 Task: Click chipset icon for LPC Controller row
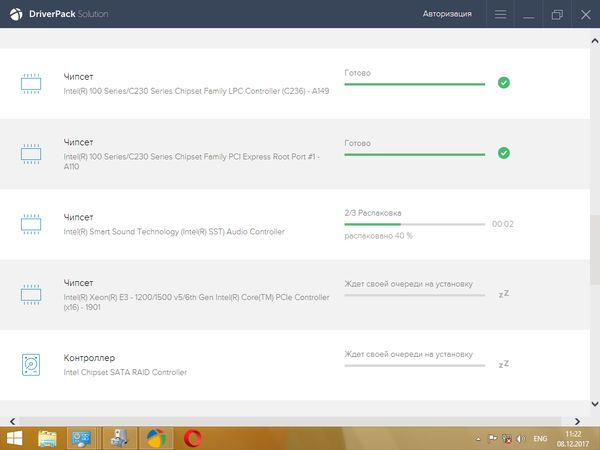coord(31,83)
